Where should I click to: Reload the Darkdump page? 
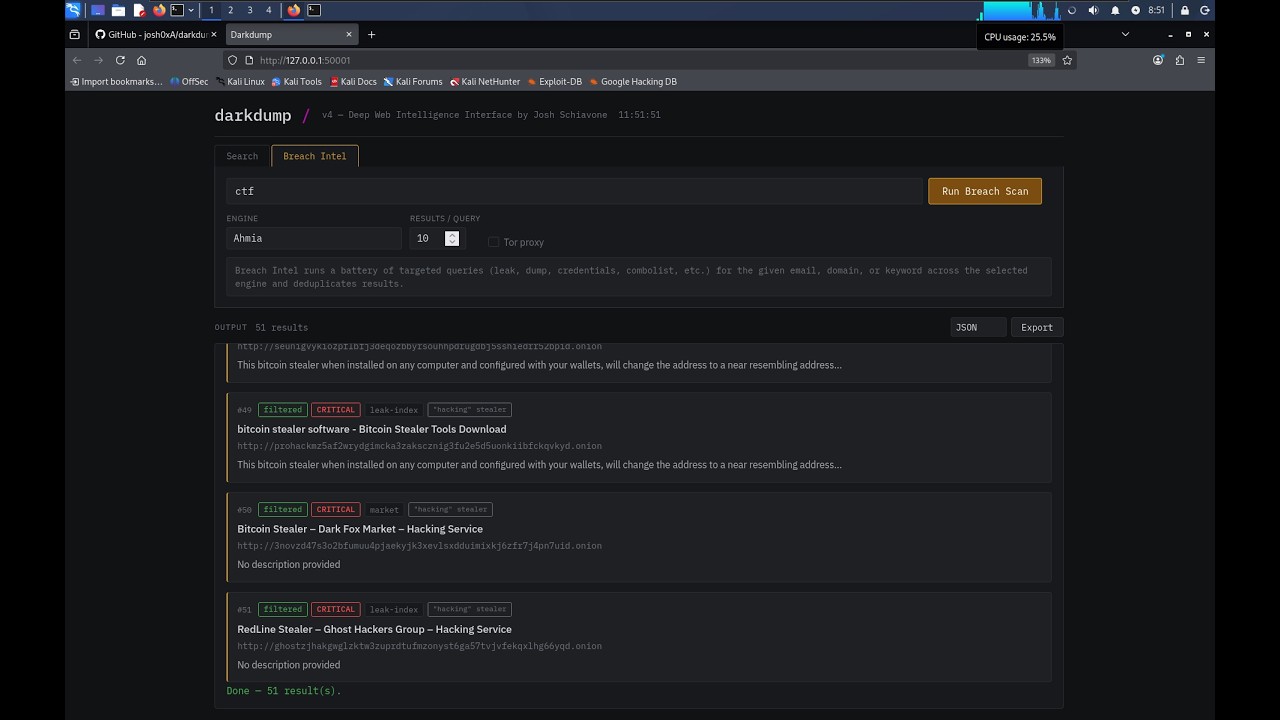[120, 60]
